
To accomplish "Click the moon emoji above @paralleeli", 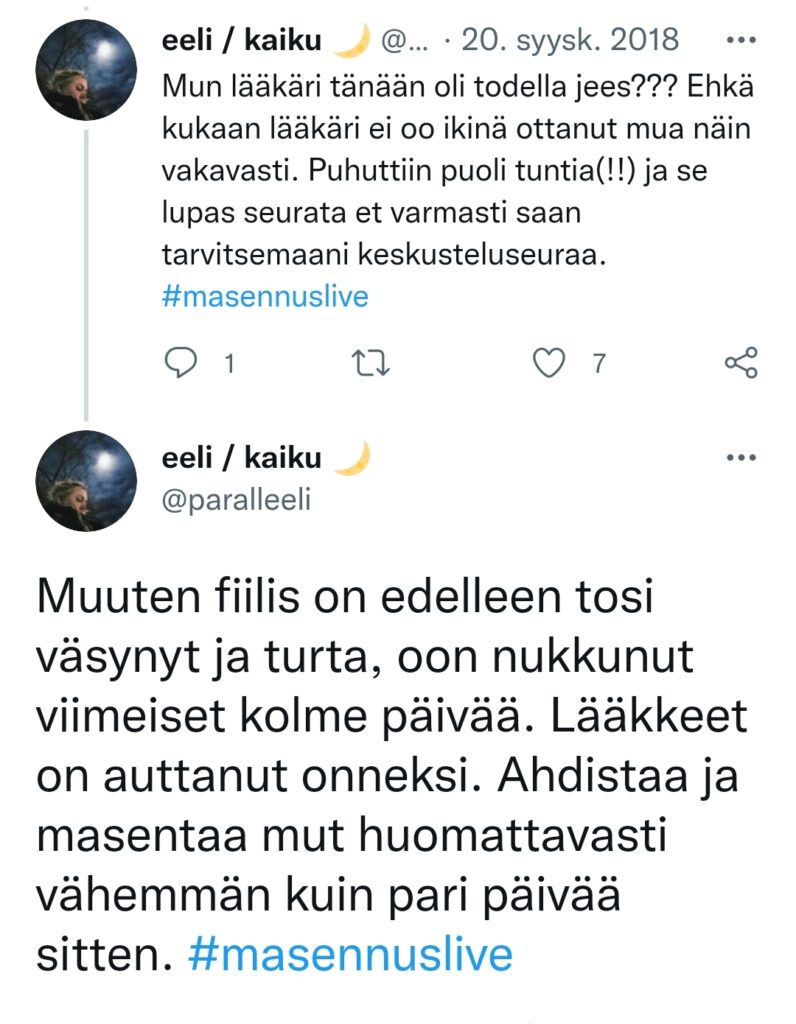I will tap(351, 457).
